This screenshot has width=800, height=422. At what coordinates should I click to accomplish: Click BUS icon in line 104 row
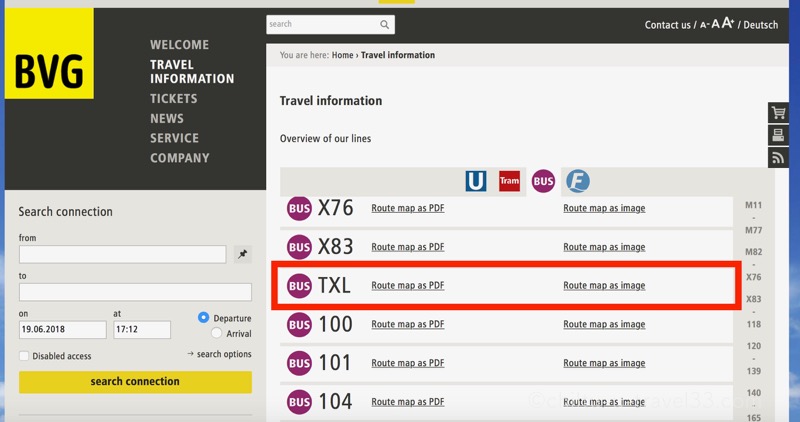click(x=299, y=402)
